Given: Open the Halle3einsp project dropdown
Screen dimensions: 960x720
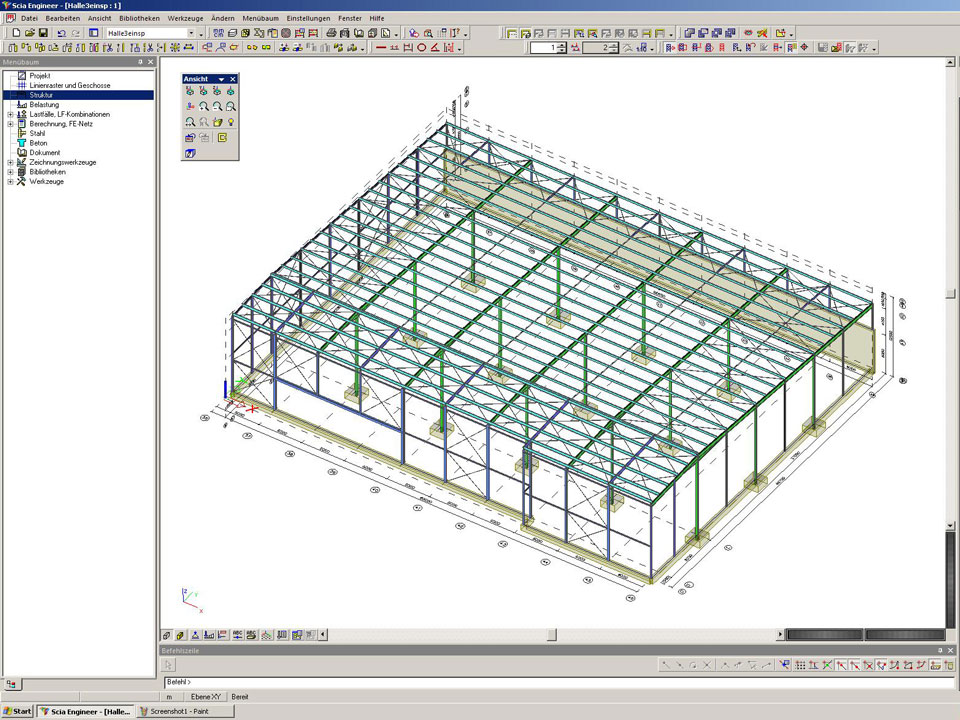Looking at the screenshot, I should (191, 33).
